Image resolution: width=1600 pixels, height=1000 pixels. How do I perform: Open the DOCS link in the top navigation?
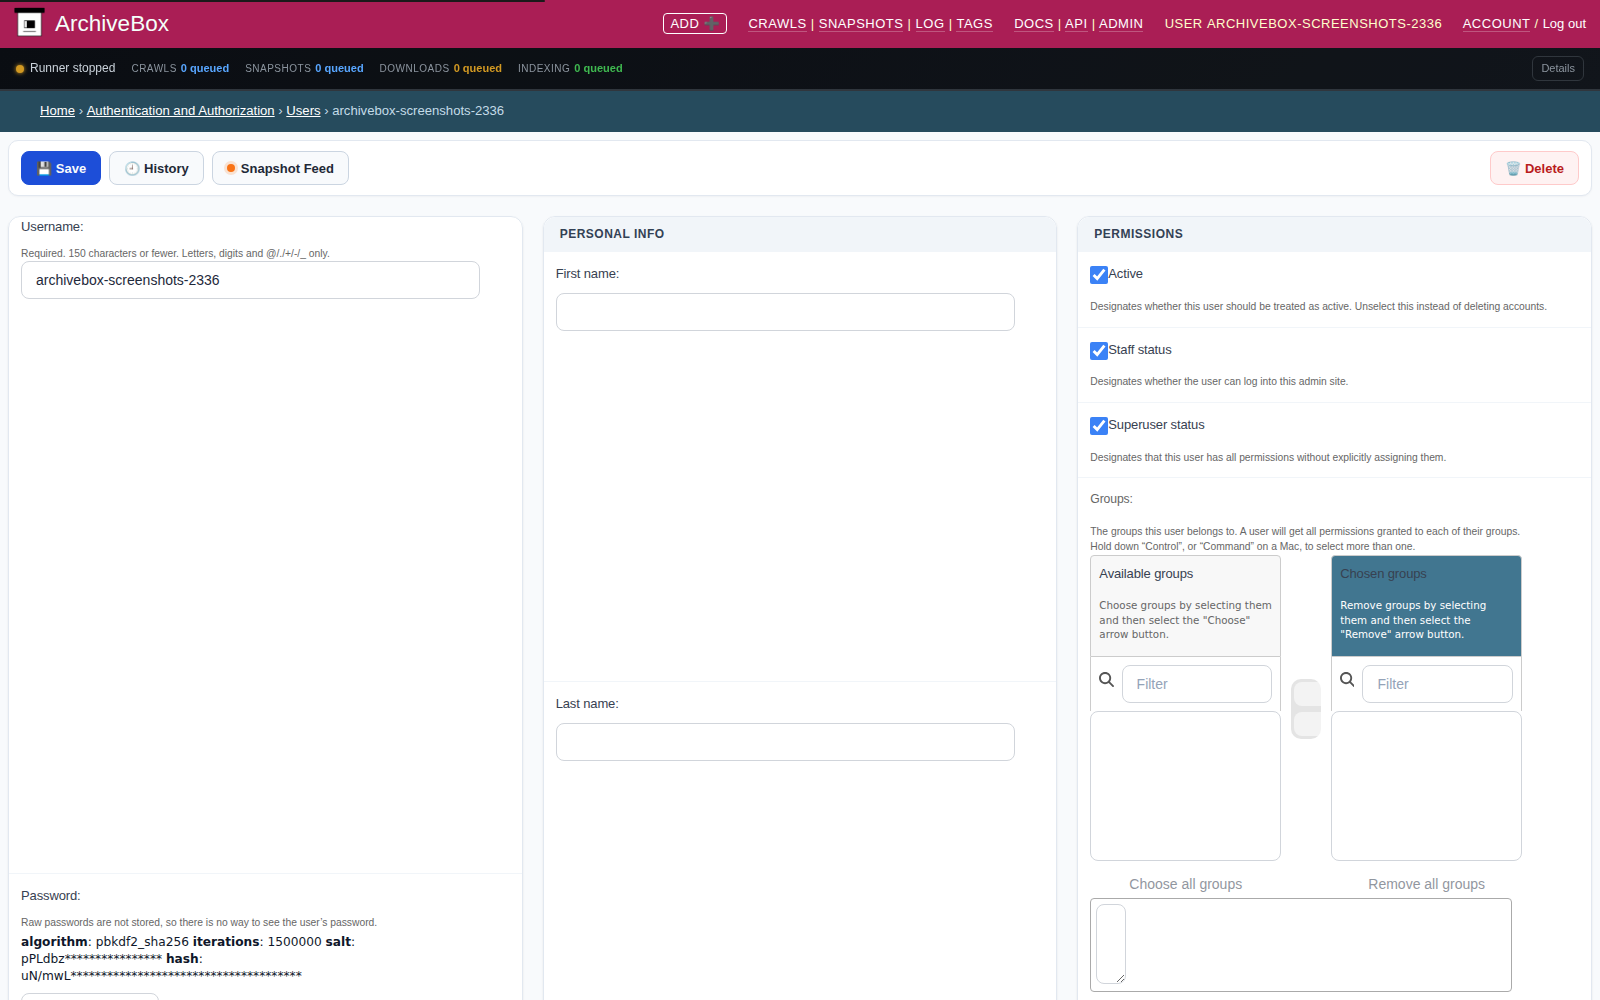(1033, 24)
